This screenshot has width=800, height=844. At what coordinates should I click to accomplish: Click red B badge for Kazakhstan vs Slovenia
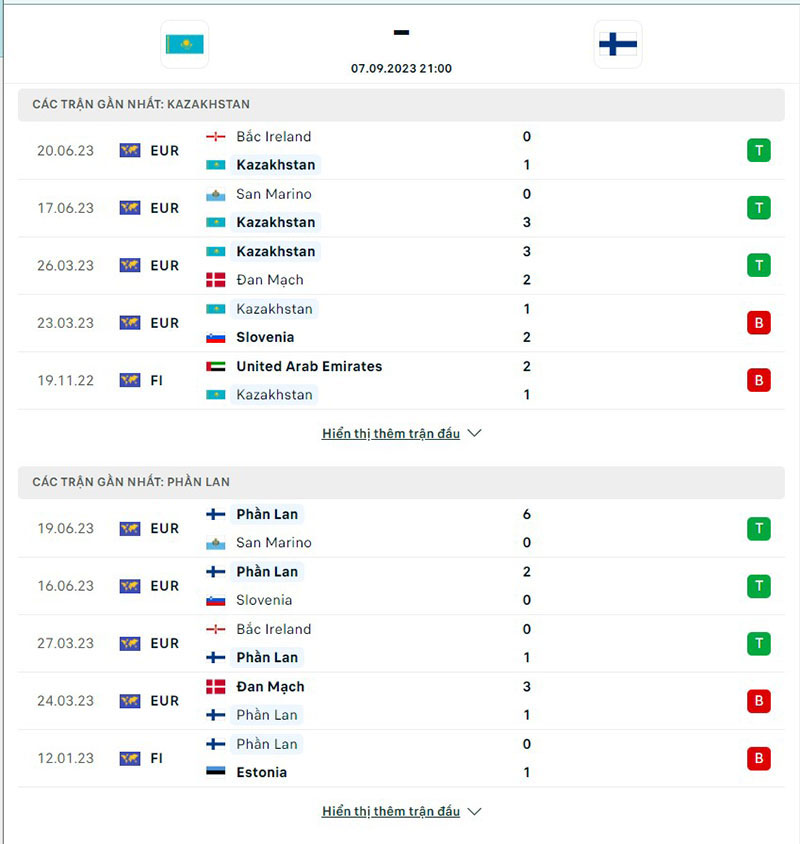758,323
